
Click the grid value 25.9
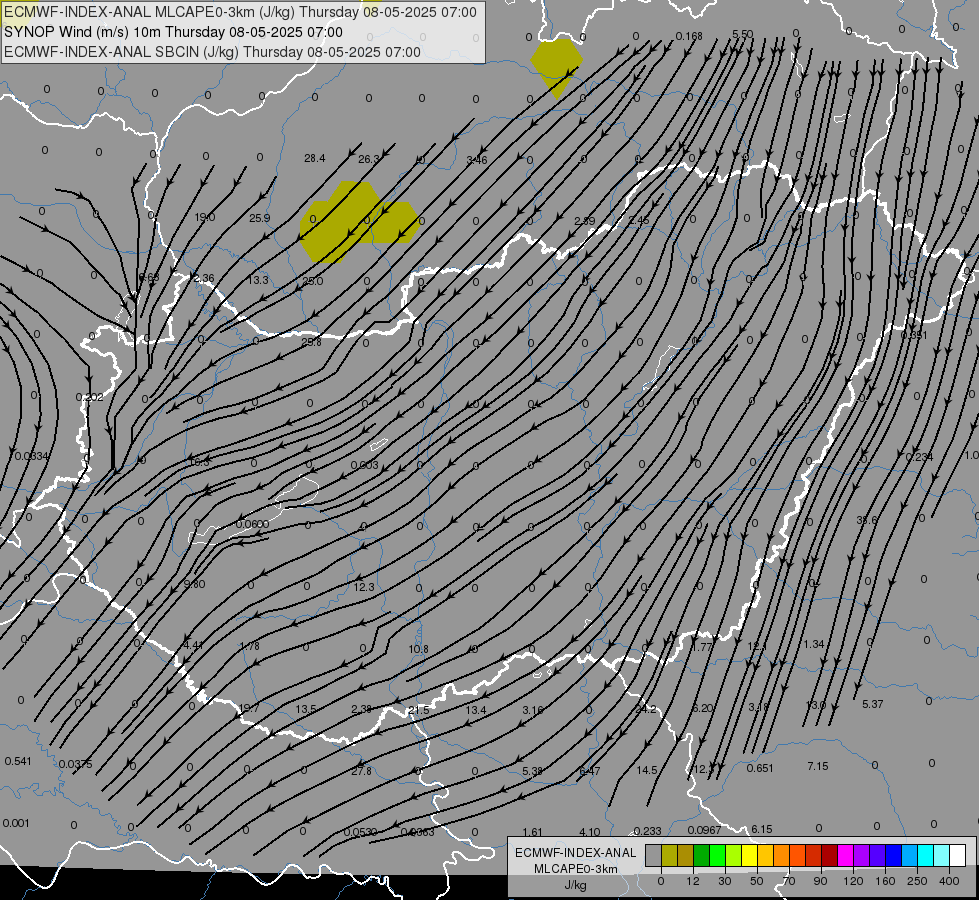click(x=260, y=218)
